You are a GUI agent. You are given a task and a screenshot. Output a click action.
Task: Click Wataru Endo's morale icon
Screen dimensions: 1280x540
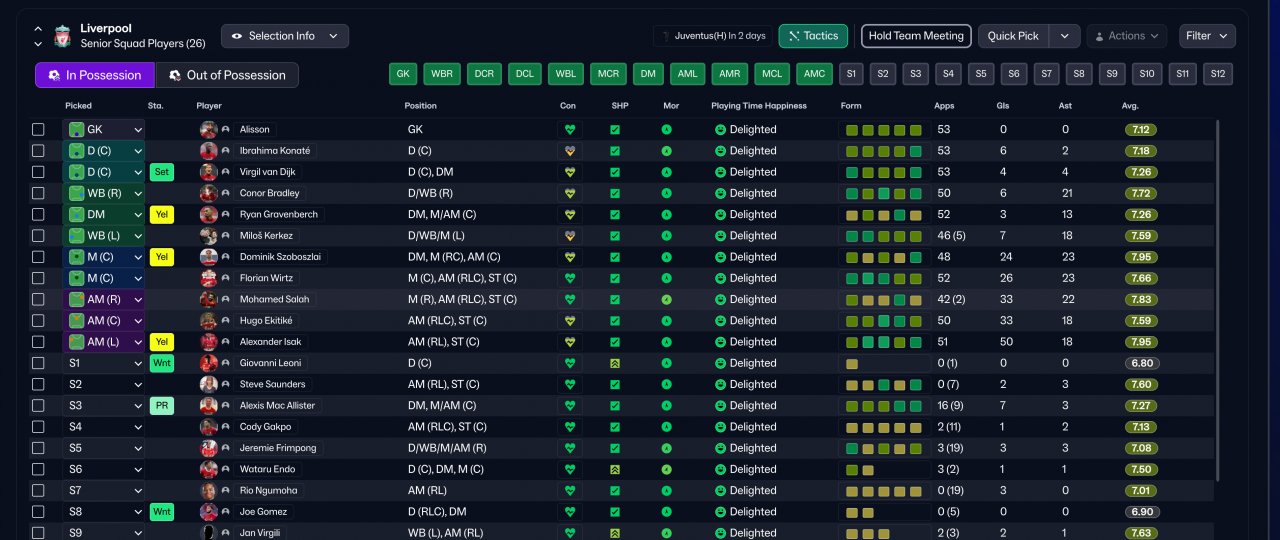tap(666, 469)
